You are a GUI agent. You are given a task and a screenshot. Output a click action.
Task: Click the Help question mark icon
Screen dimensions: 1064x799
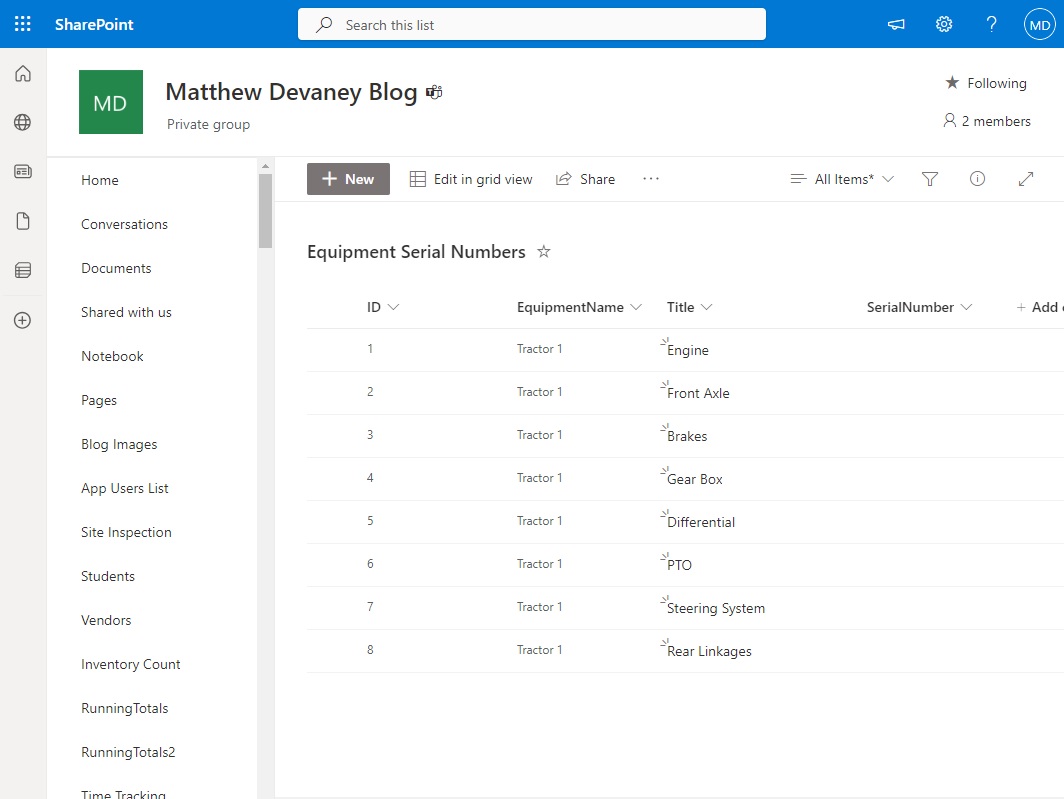991,24
